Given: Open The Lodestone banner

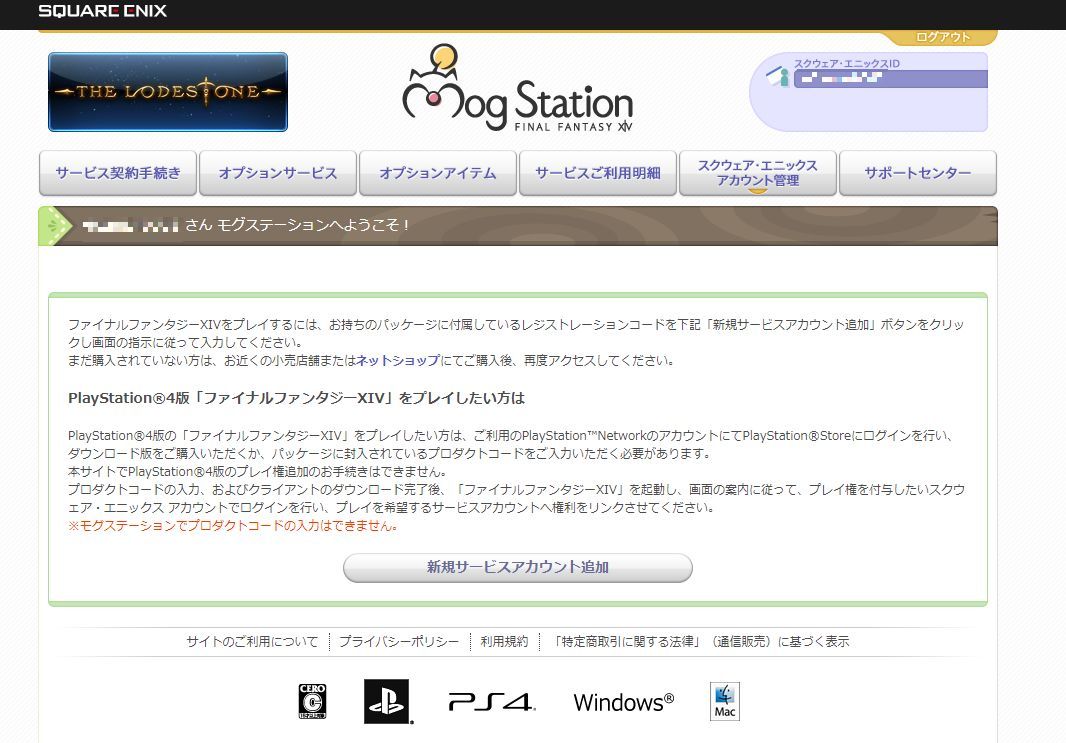Looking at the screenshot, I should 168,92.
